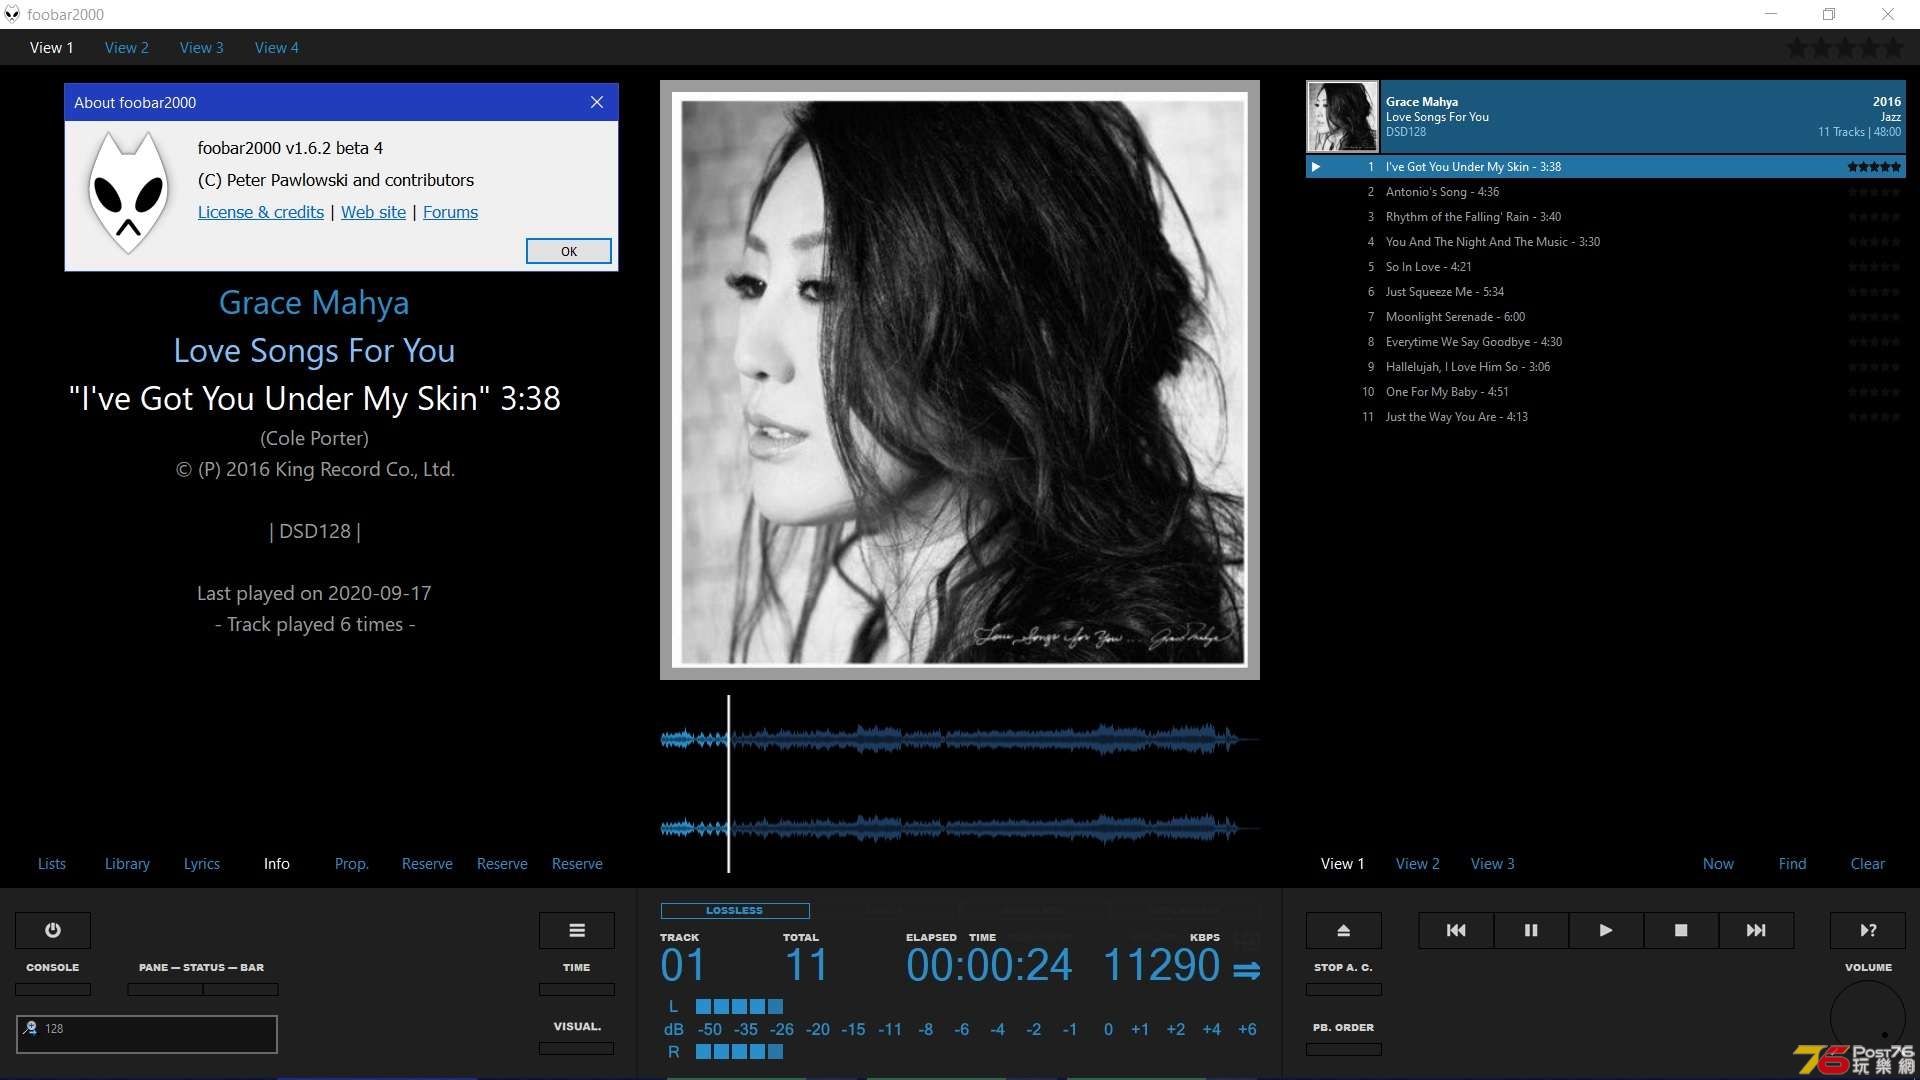Click the playback order arrows icon beside kbps
This screenshot has height=1080, width=1920.
click(x=1247, y=970)
